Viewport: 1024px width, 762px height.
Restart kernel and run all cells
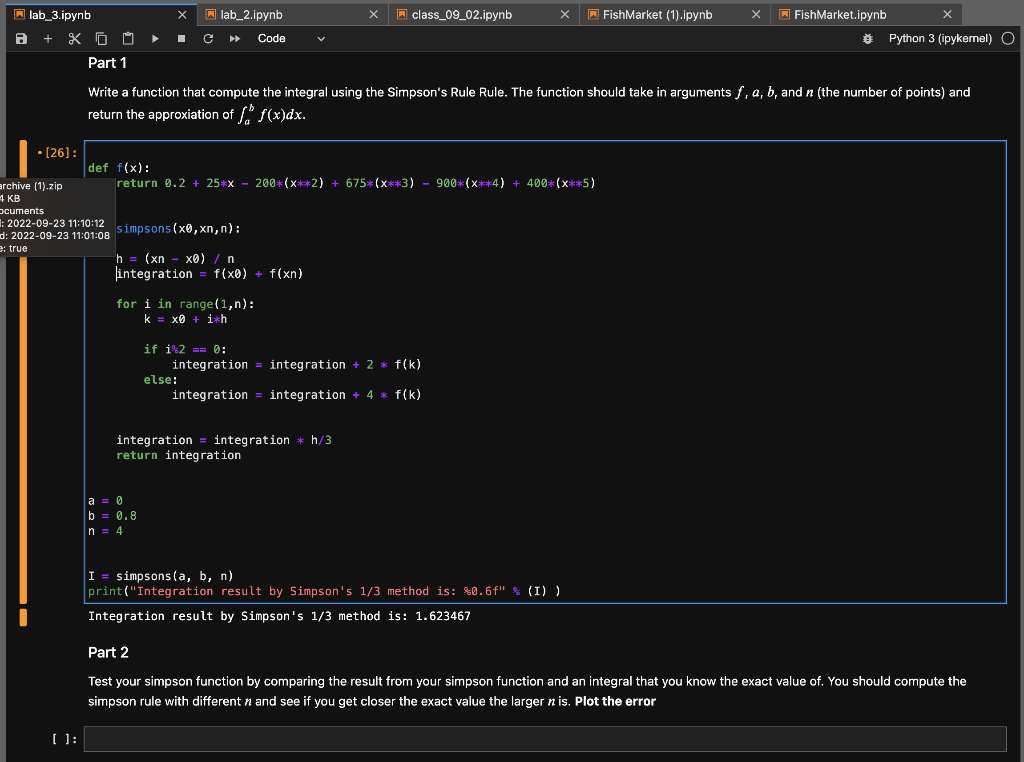click(x=234, y=39)
